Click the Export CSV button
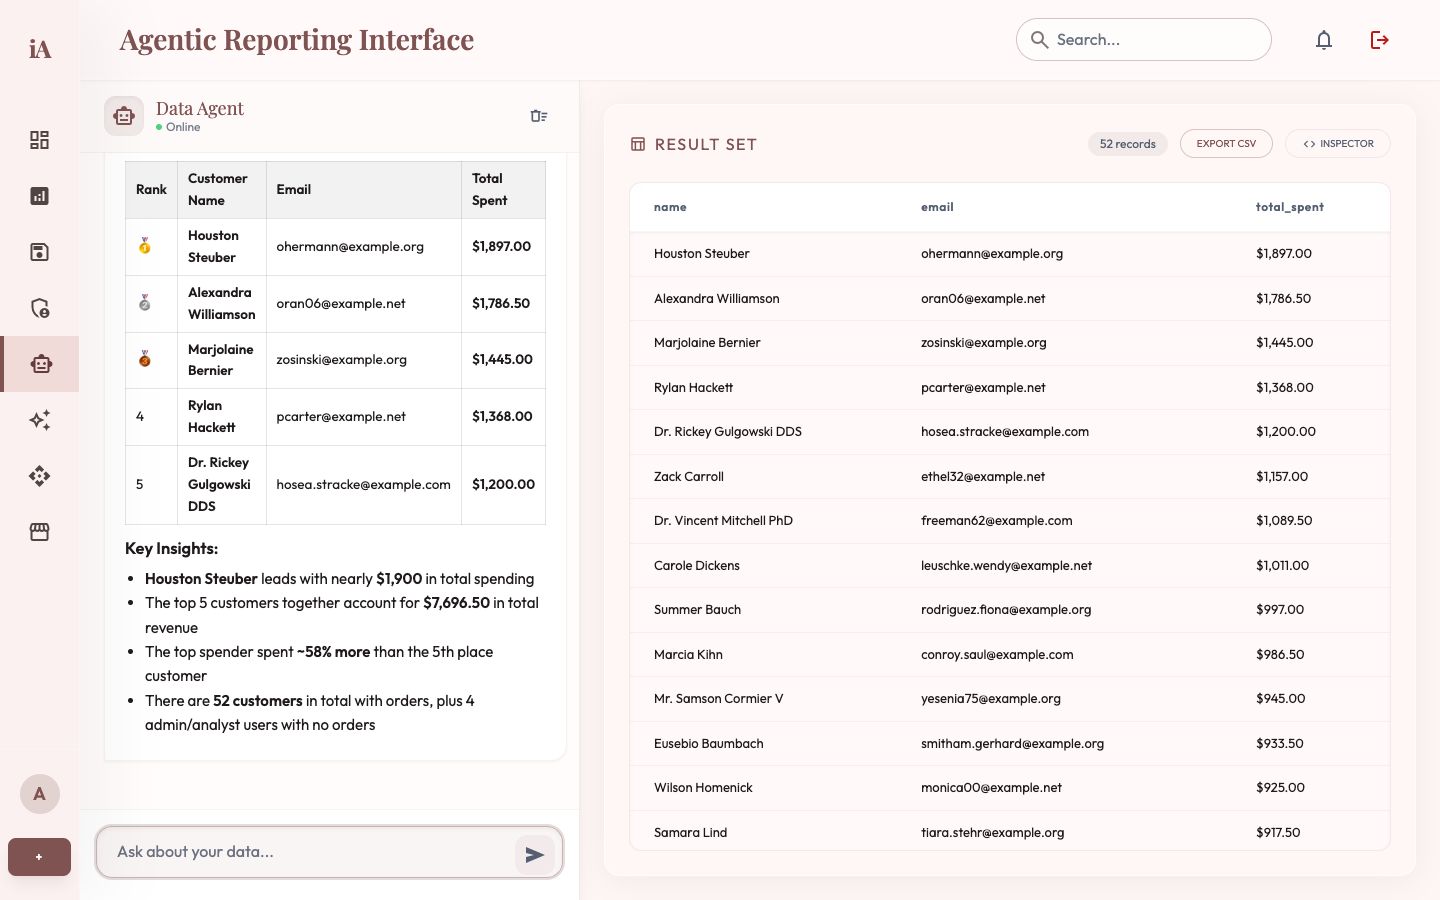Viewport: 1440px width, 900px height. (1226, 144)
